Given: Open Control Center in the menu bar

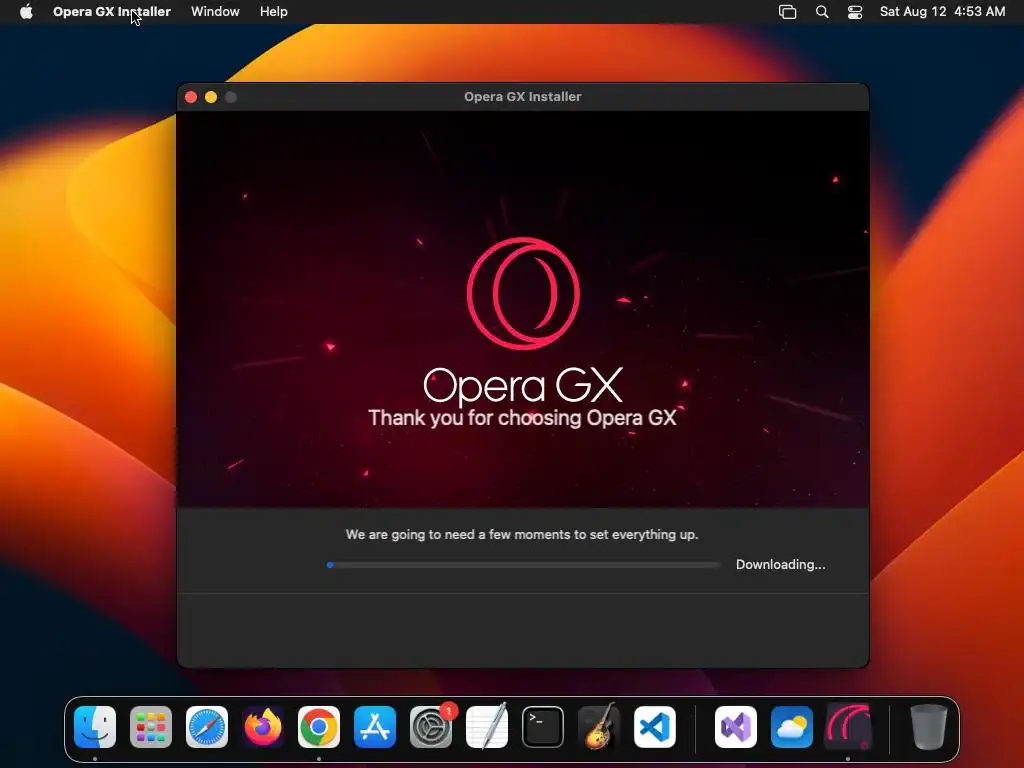Looking at the screenshot, I should tap(855, 12).
